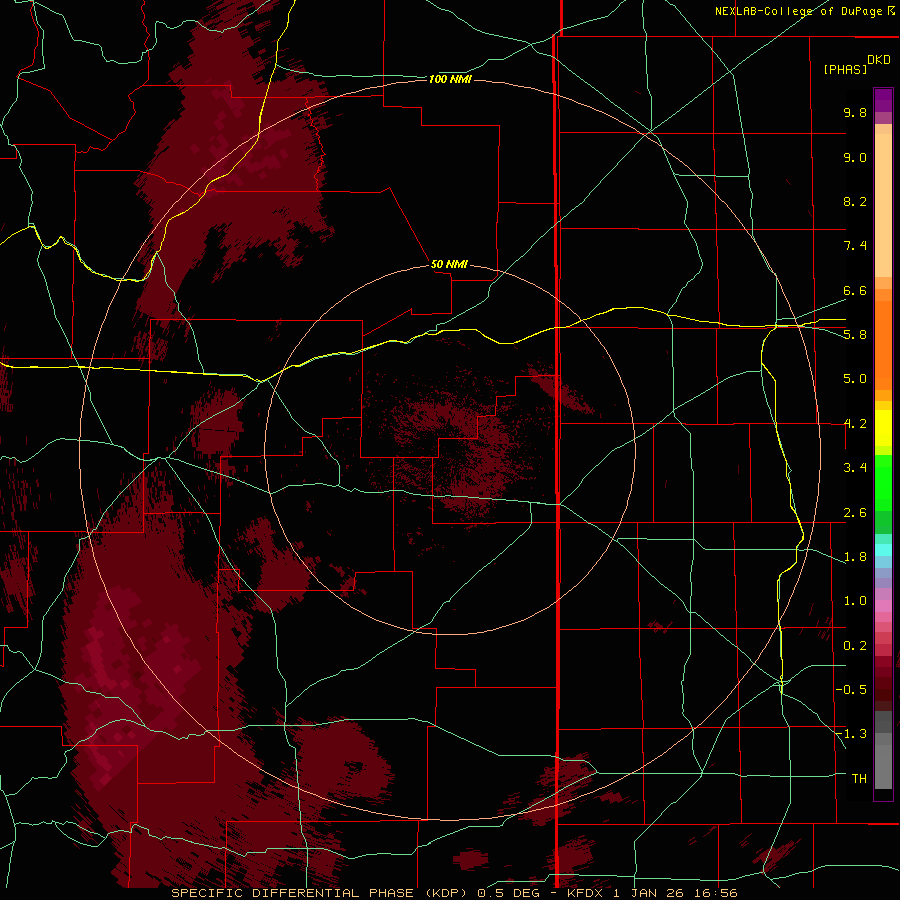
Task: Click the KFDX station identifier in the caption
Action: [585, 893]
